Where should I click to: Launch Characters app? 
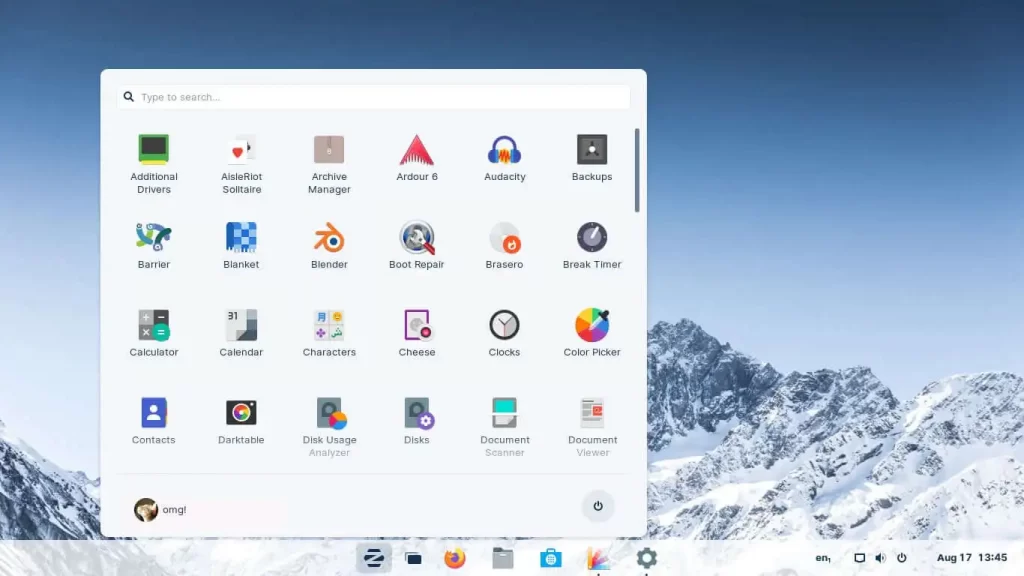(328, 333)
